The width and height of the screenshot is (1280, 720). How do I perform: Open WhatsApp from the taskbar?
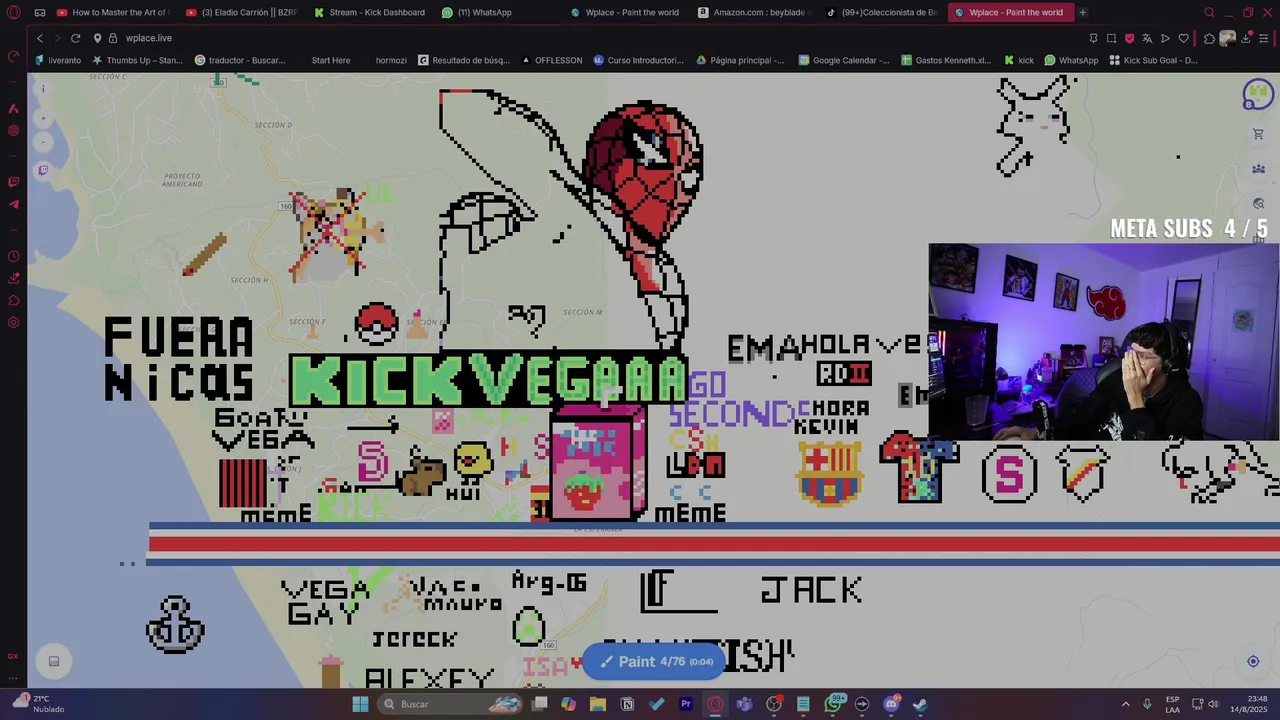tap(833, 704)
